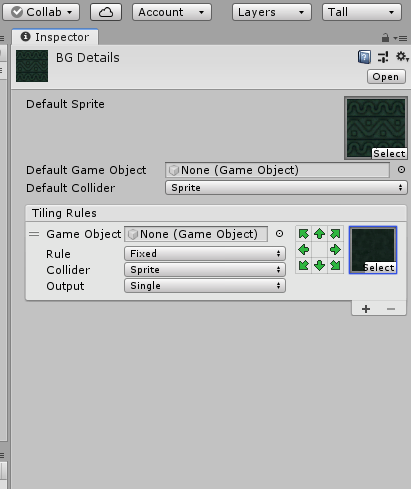This screenshot has width=411, height=489.
Task: Open object picker for Default Game Object
Action: pos(401,170)
